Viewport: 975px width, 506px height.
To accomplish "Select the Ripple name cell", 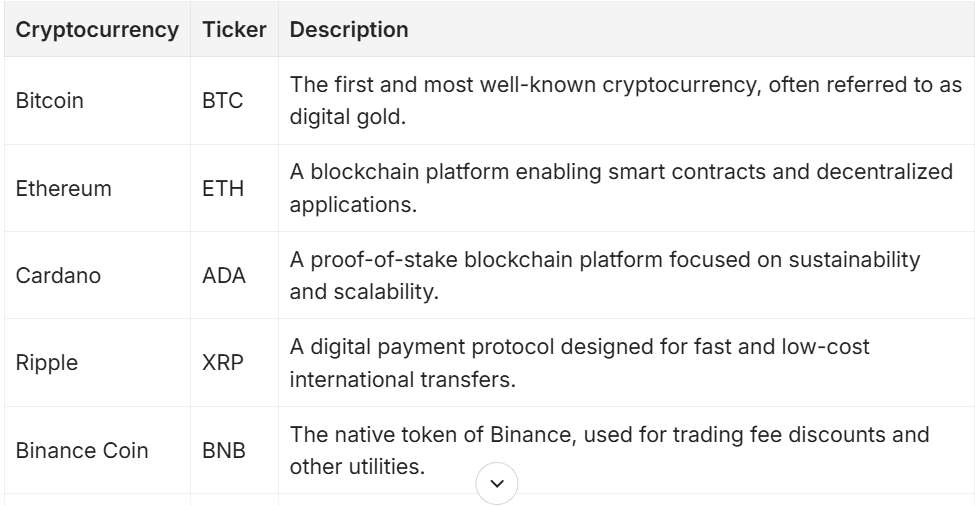I will pyautogui.click(x=46, y=363).
